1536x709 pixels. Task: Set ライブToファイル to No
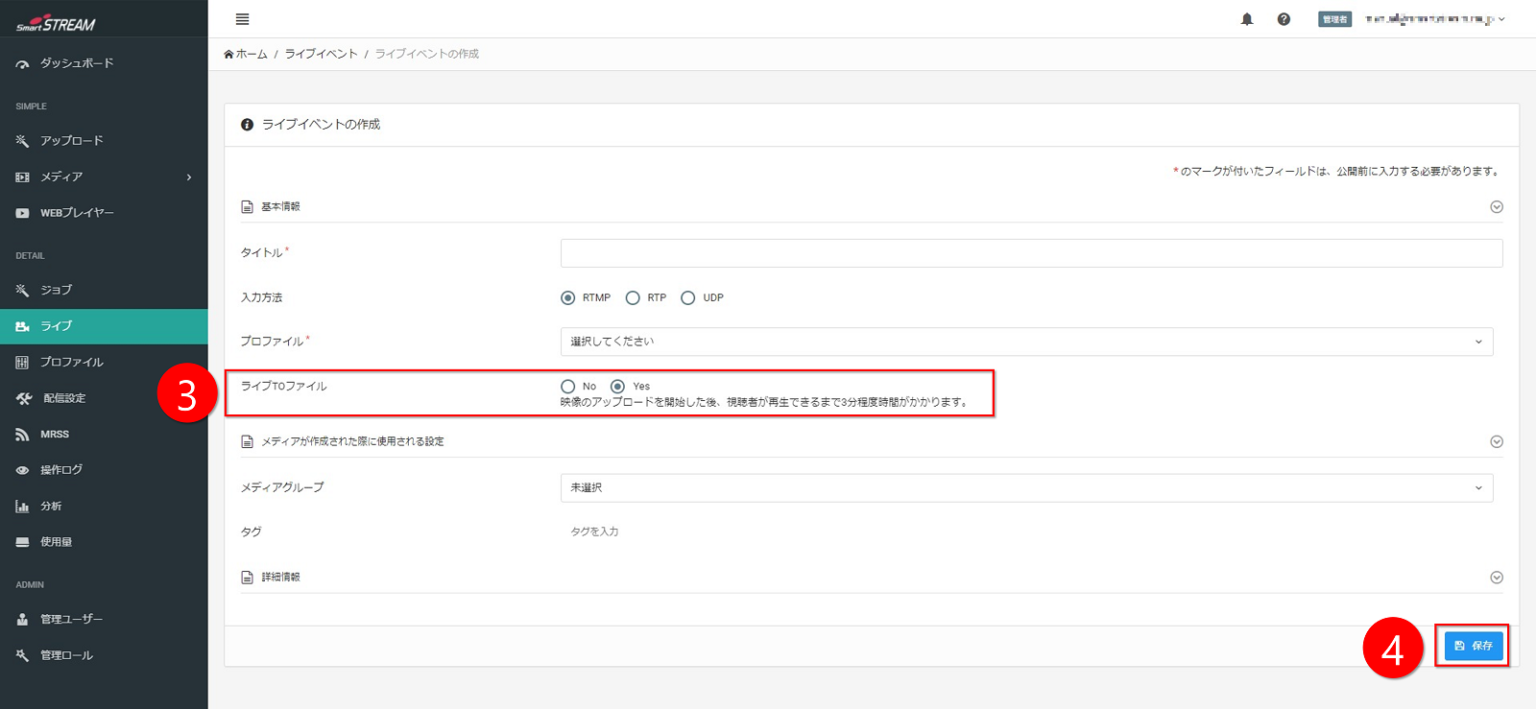(x=568, y=386)
